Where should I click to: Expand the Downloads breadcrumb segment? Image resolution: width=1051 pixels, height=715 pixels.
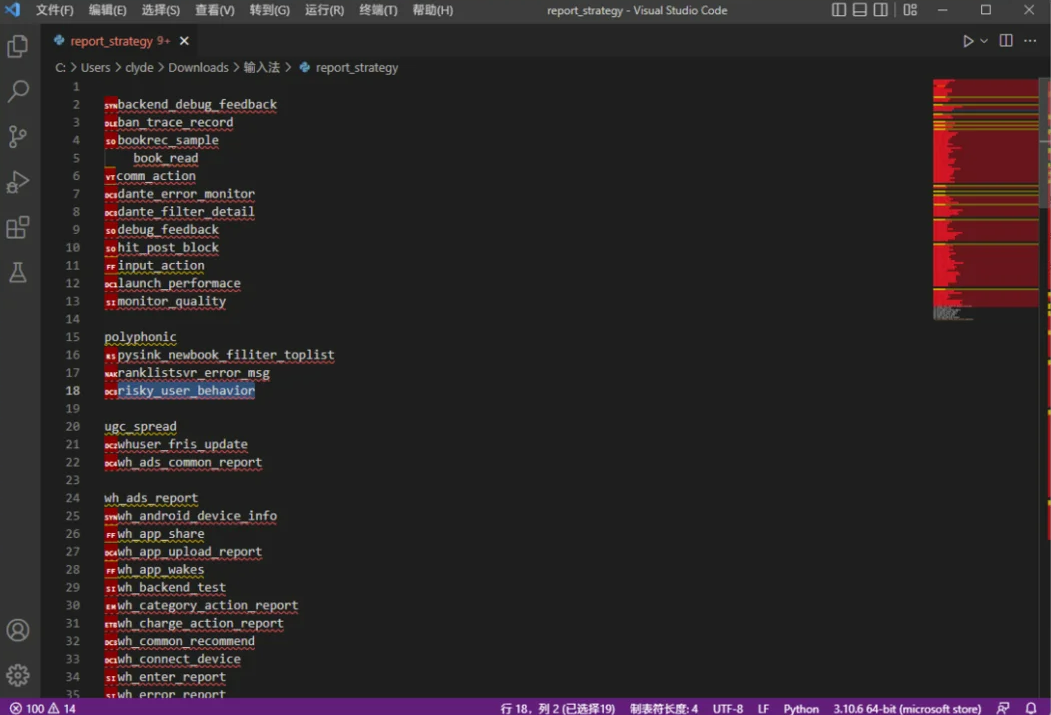(x=198, y=68)
